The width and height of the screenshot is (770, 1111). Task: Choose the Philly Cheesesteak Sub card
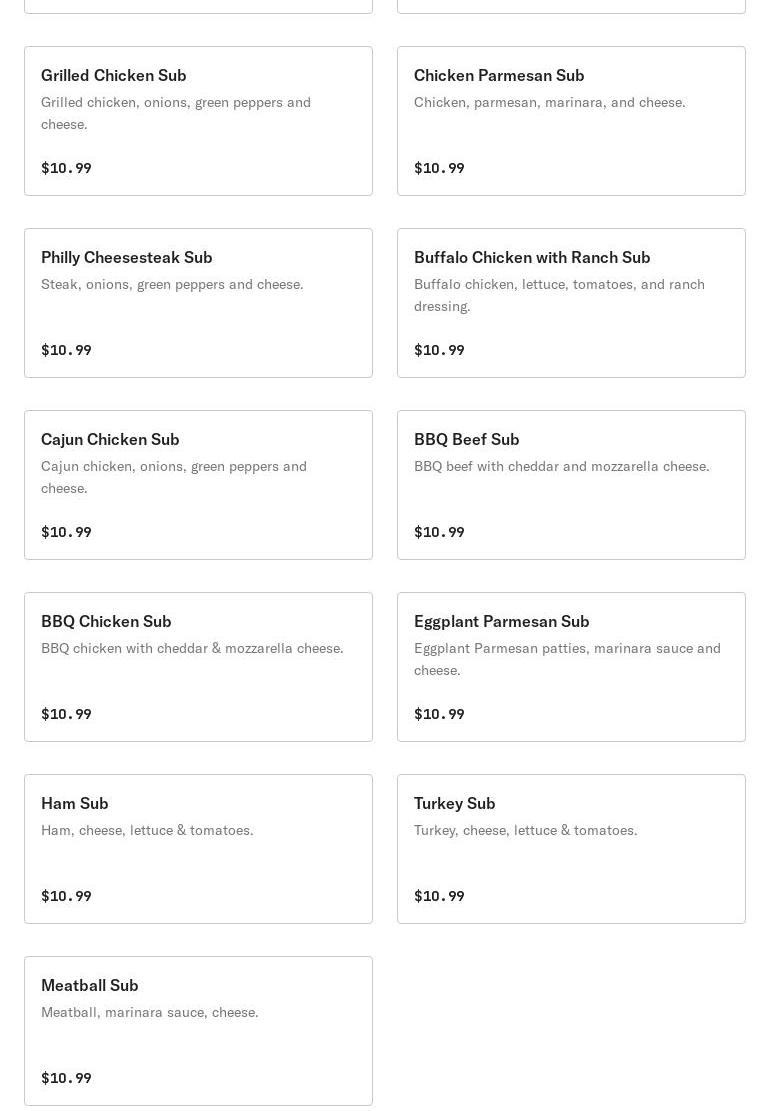[198, 303]
